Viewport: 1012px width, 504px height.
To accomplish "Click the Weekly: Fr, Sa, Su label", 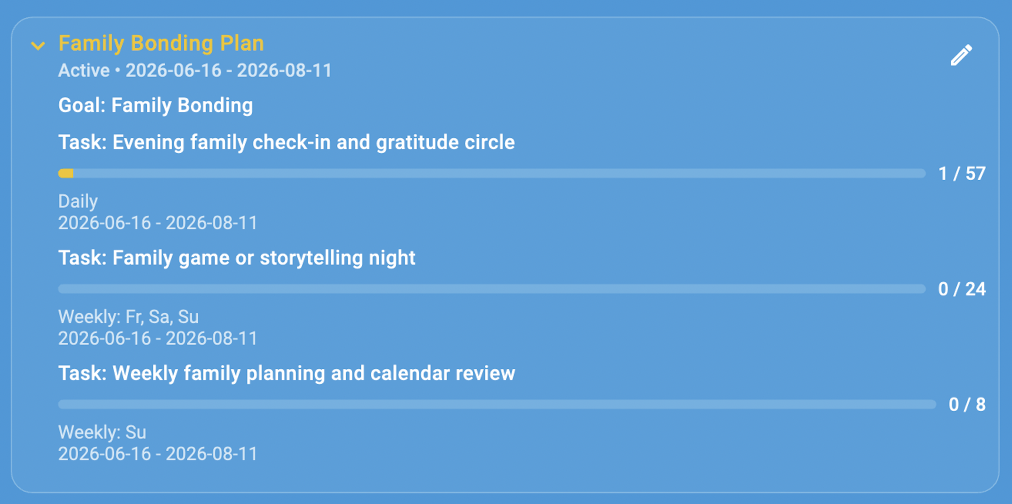I will point(128,317).
